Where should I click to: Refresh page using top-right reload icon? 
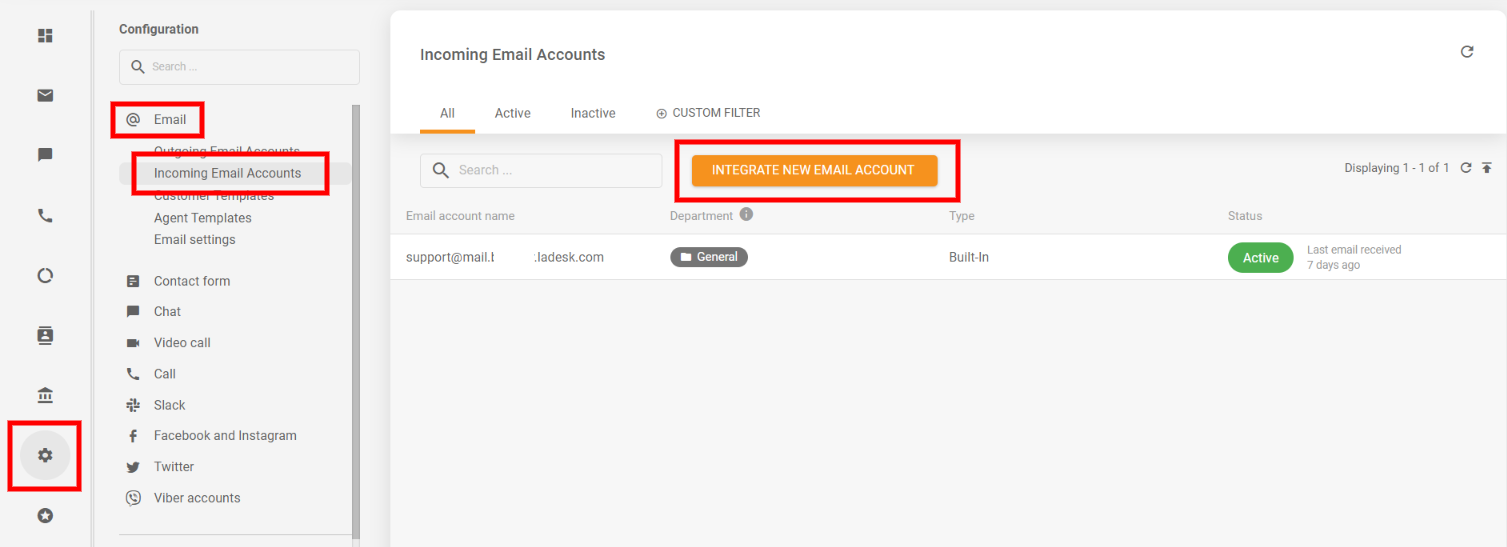[x=1467, y=52]
